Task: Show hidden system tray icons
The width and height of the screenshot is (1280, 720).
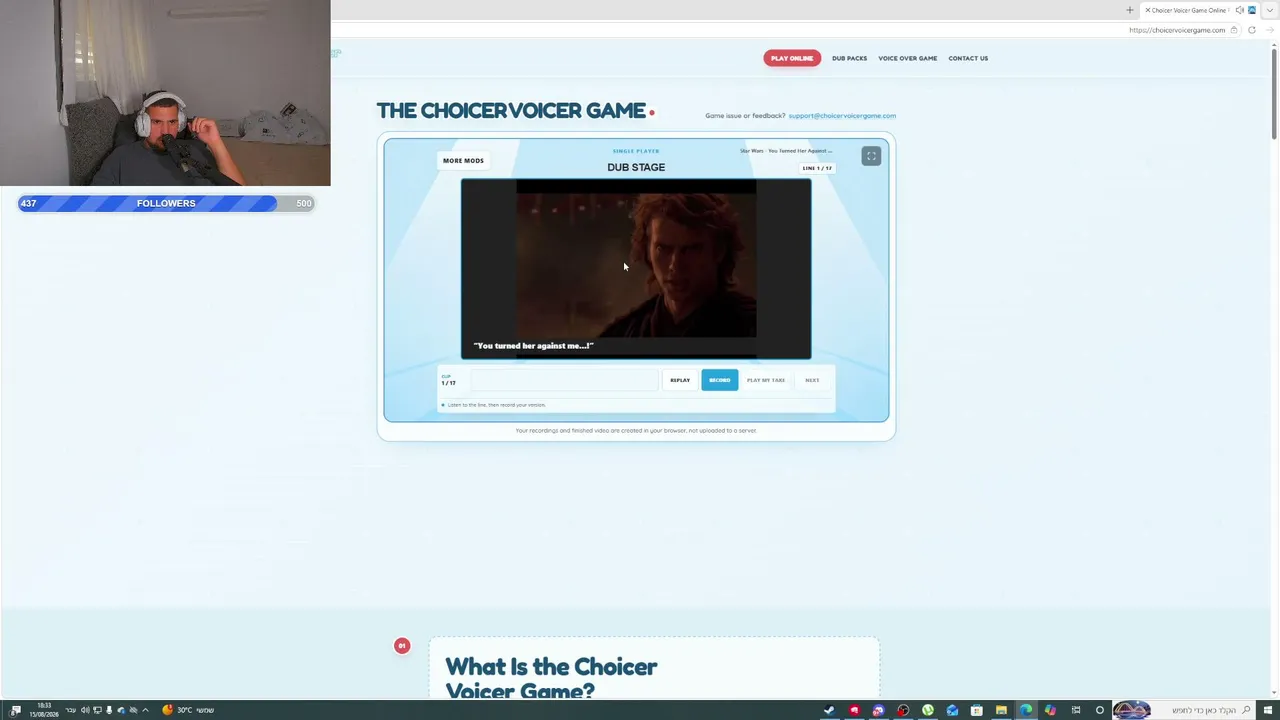Action: pyautogui.click(x=145, y=710)
